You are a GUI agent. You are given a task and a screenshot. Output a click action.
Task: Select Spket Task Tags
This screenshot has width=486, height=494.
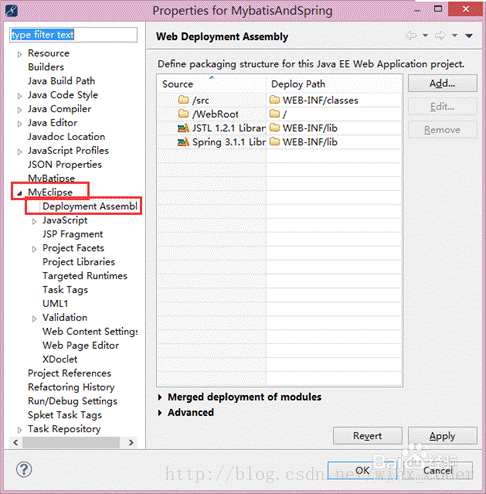tap(65, 415)
